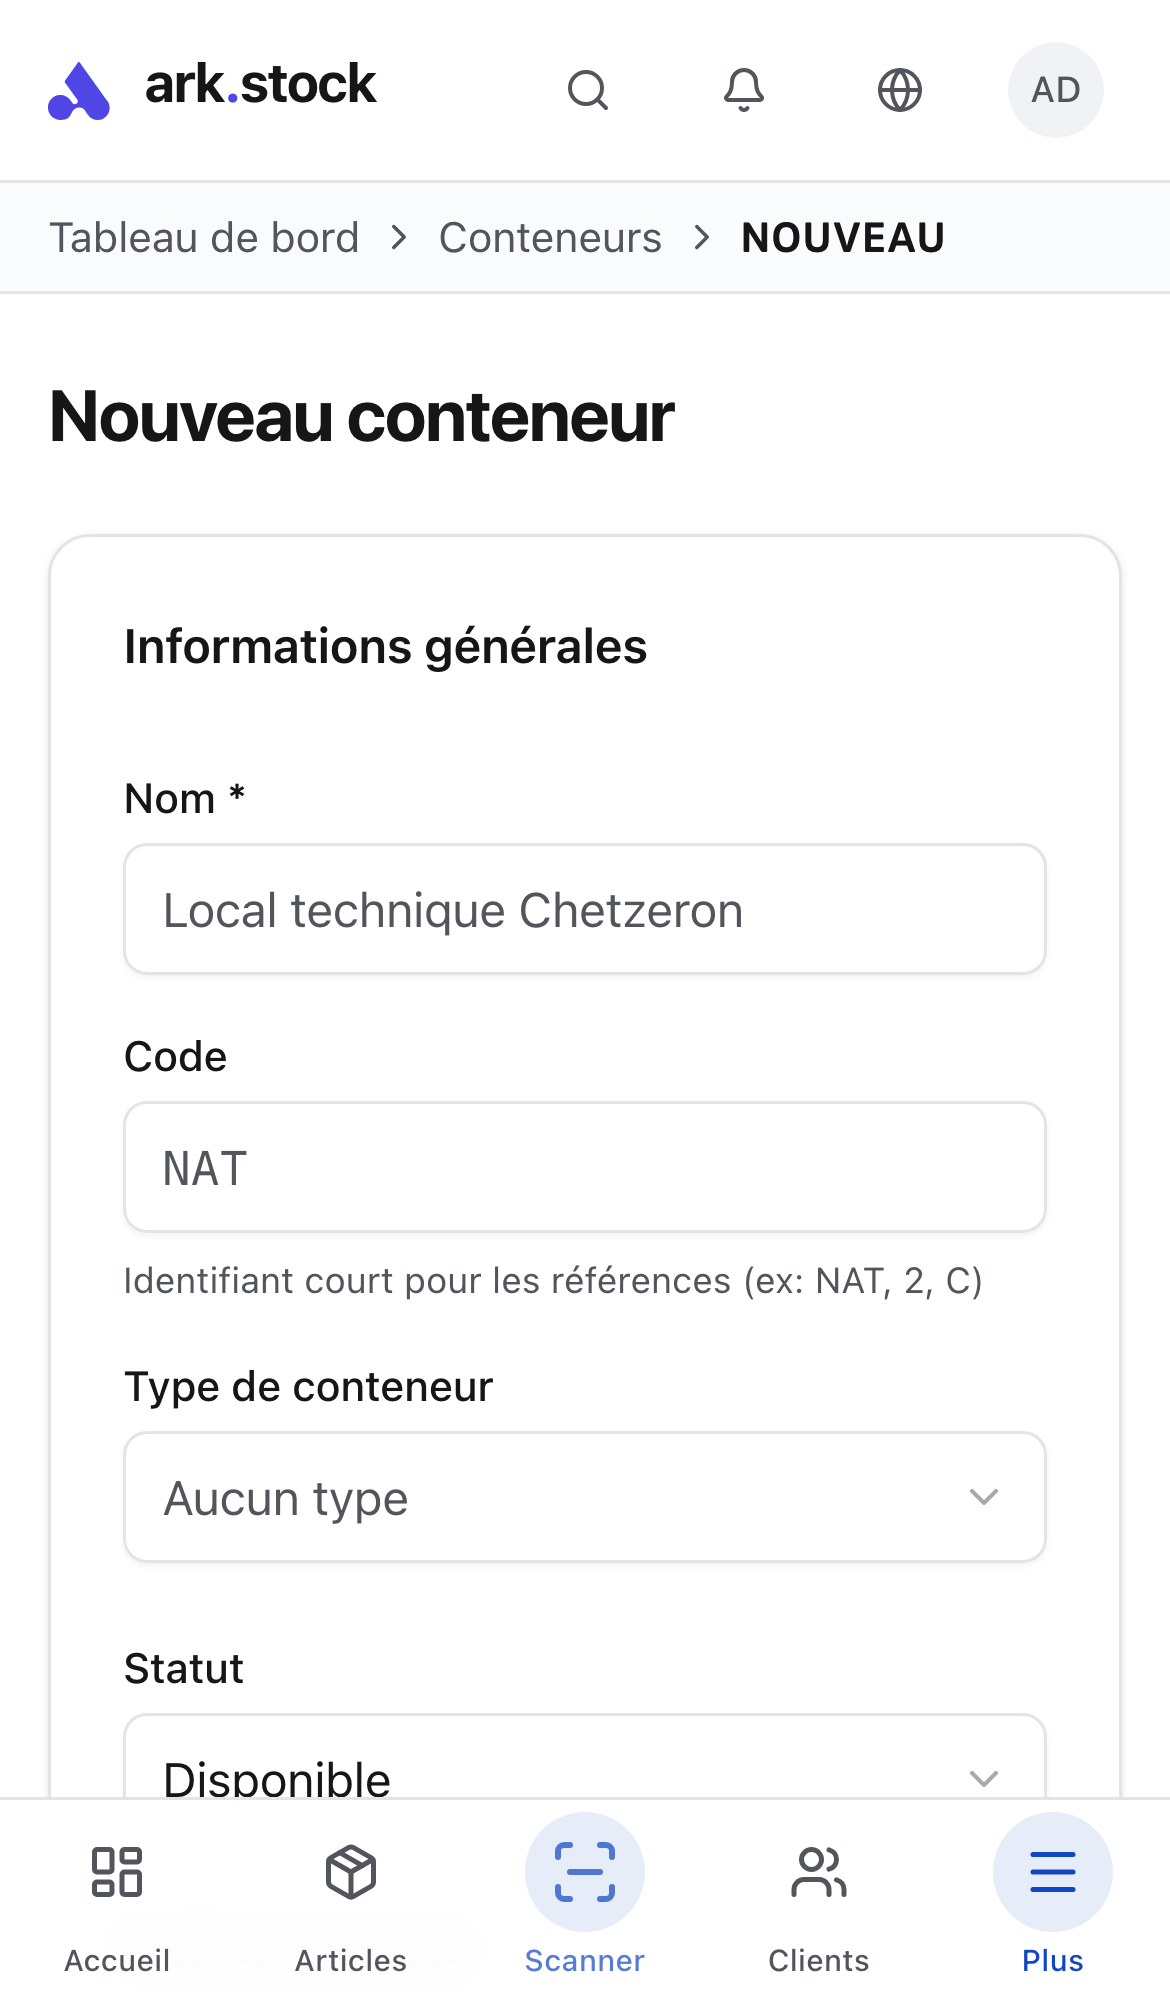Click inside the Code NAT field
Viewport: 1170px width, 1992px height.
tap(585, 1167)
